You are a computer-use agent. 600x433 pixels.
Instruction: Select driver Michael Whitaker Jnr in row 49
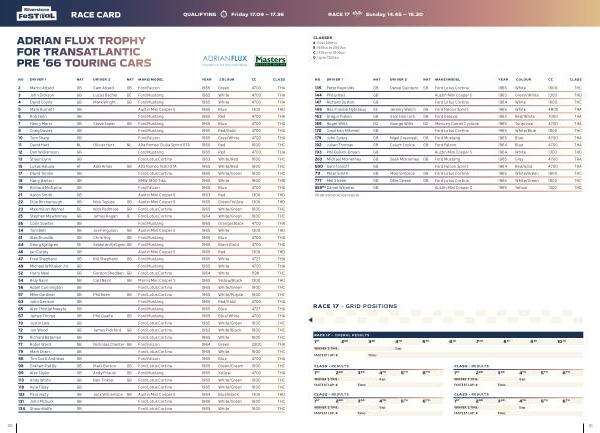[49, 266]
